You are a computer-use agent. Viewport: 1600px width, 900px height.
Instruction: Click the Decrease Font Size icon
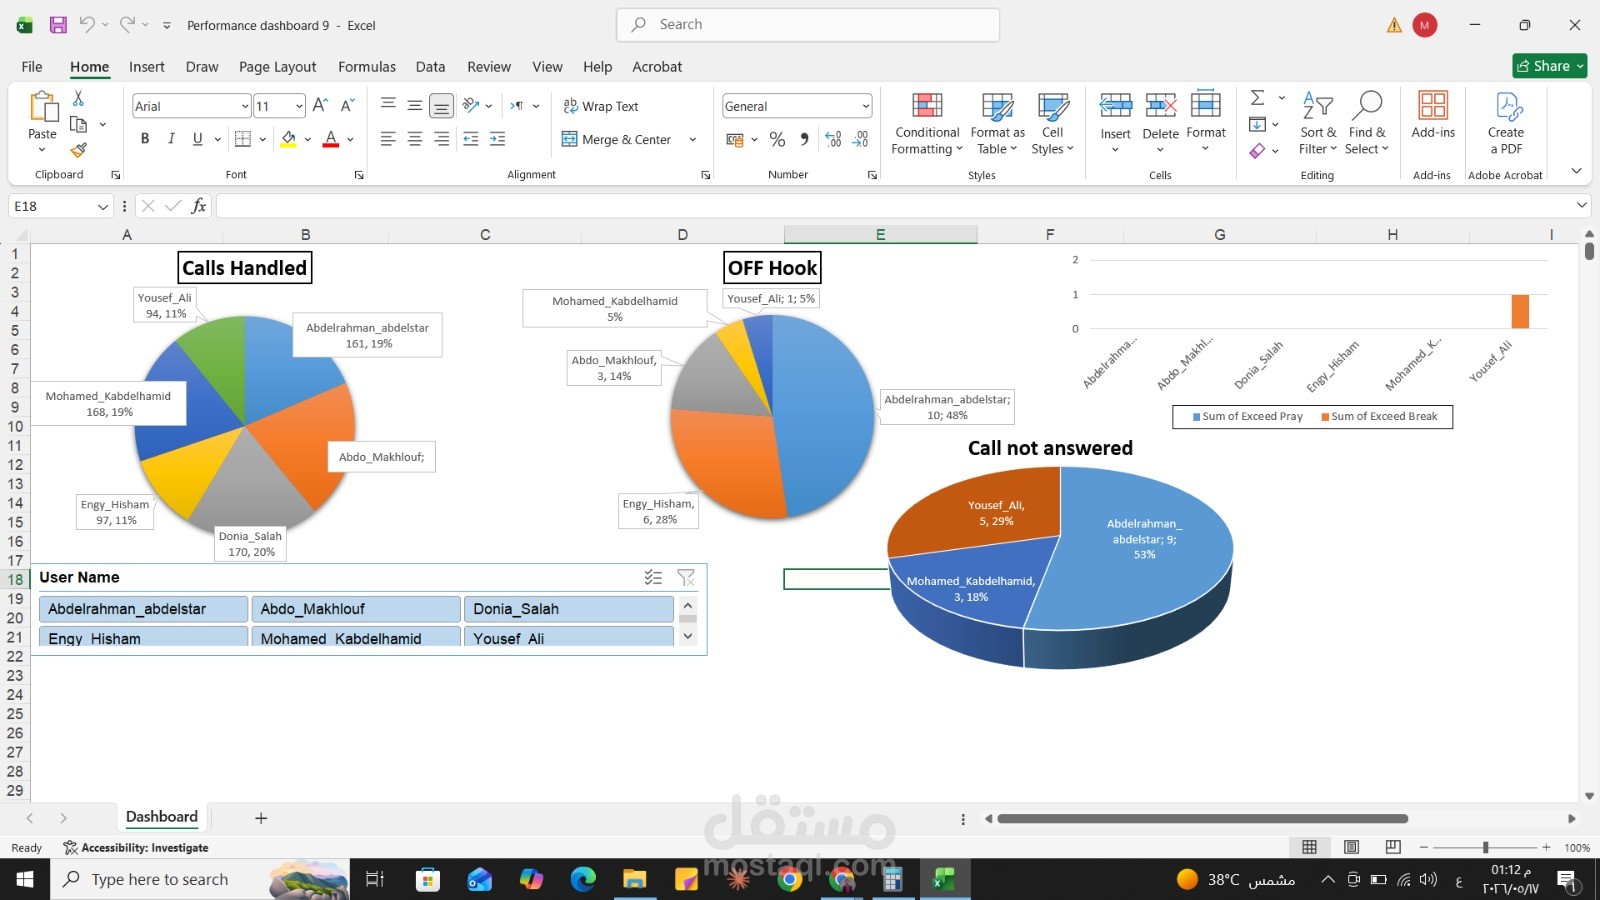tap(347, 105)
